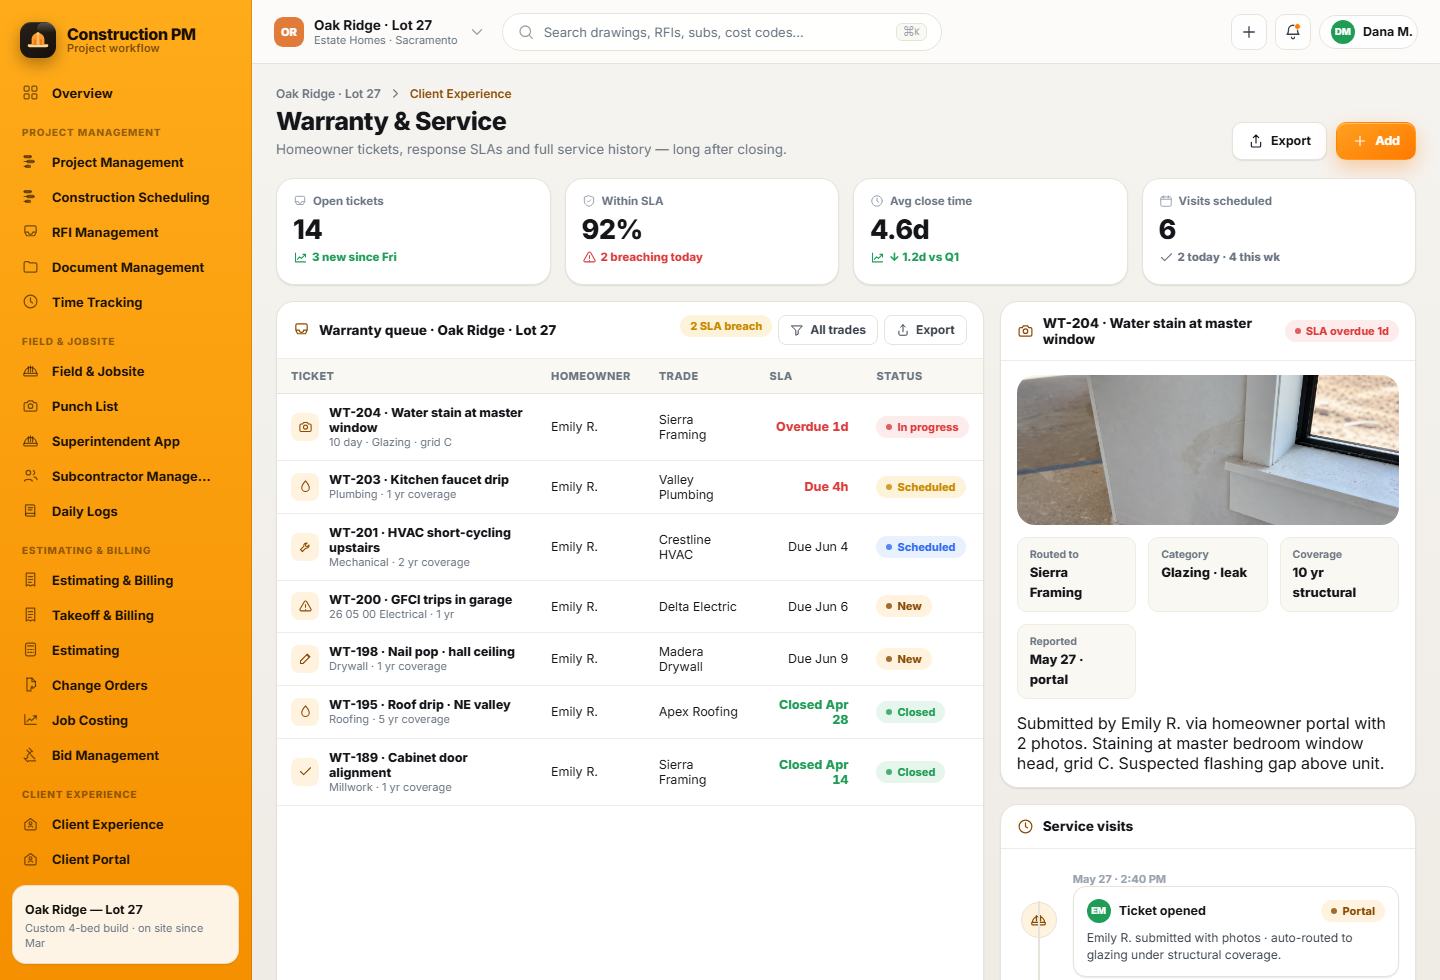Screen dimensions: 1440x980
Task: Click the Open tickets stat card
Action: click(x=413, y=231)
